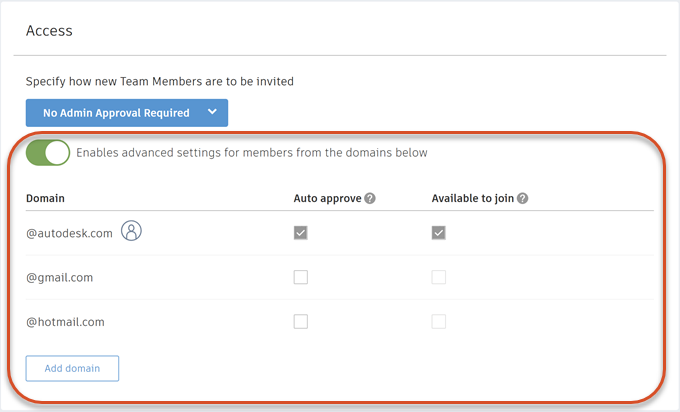
Task: Click the help icon beside Auto approve
Action: 370,198
